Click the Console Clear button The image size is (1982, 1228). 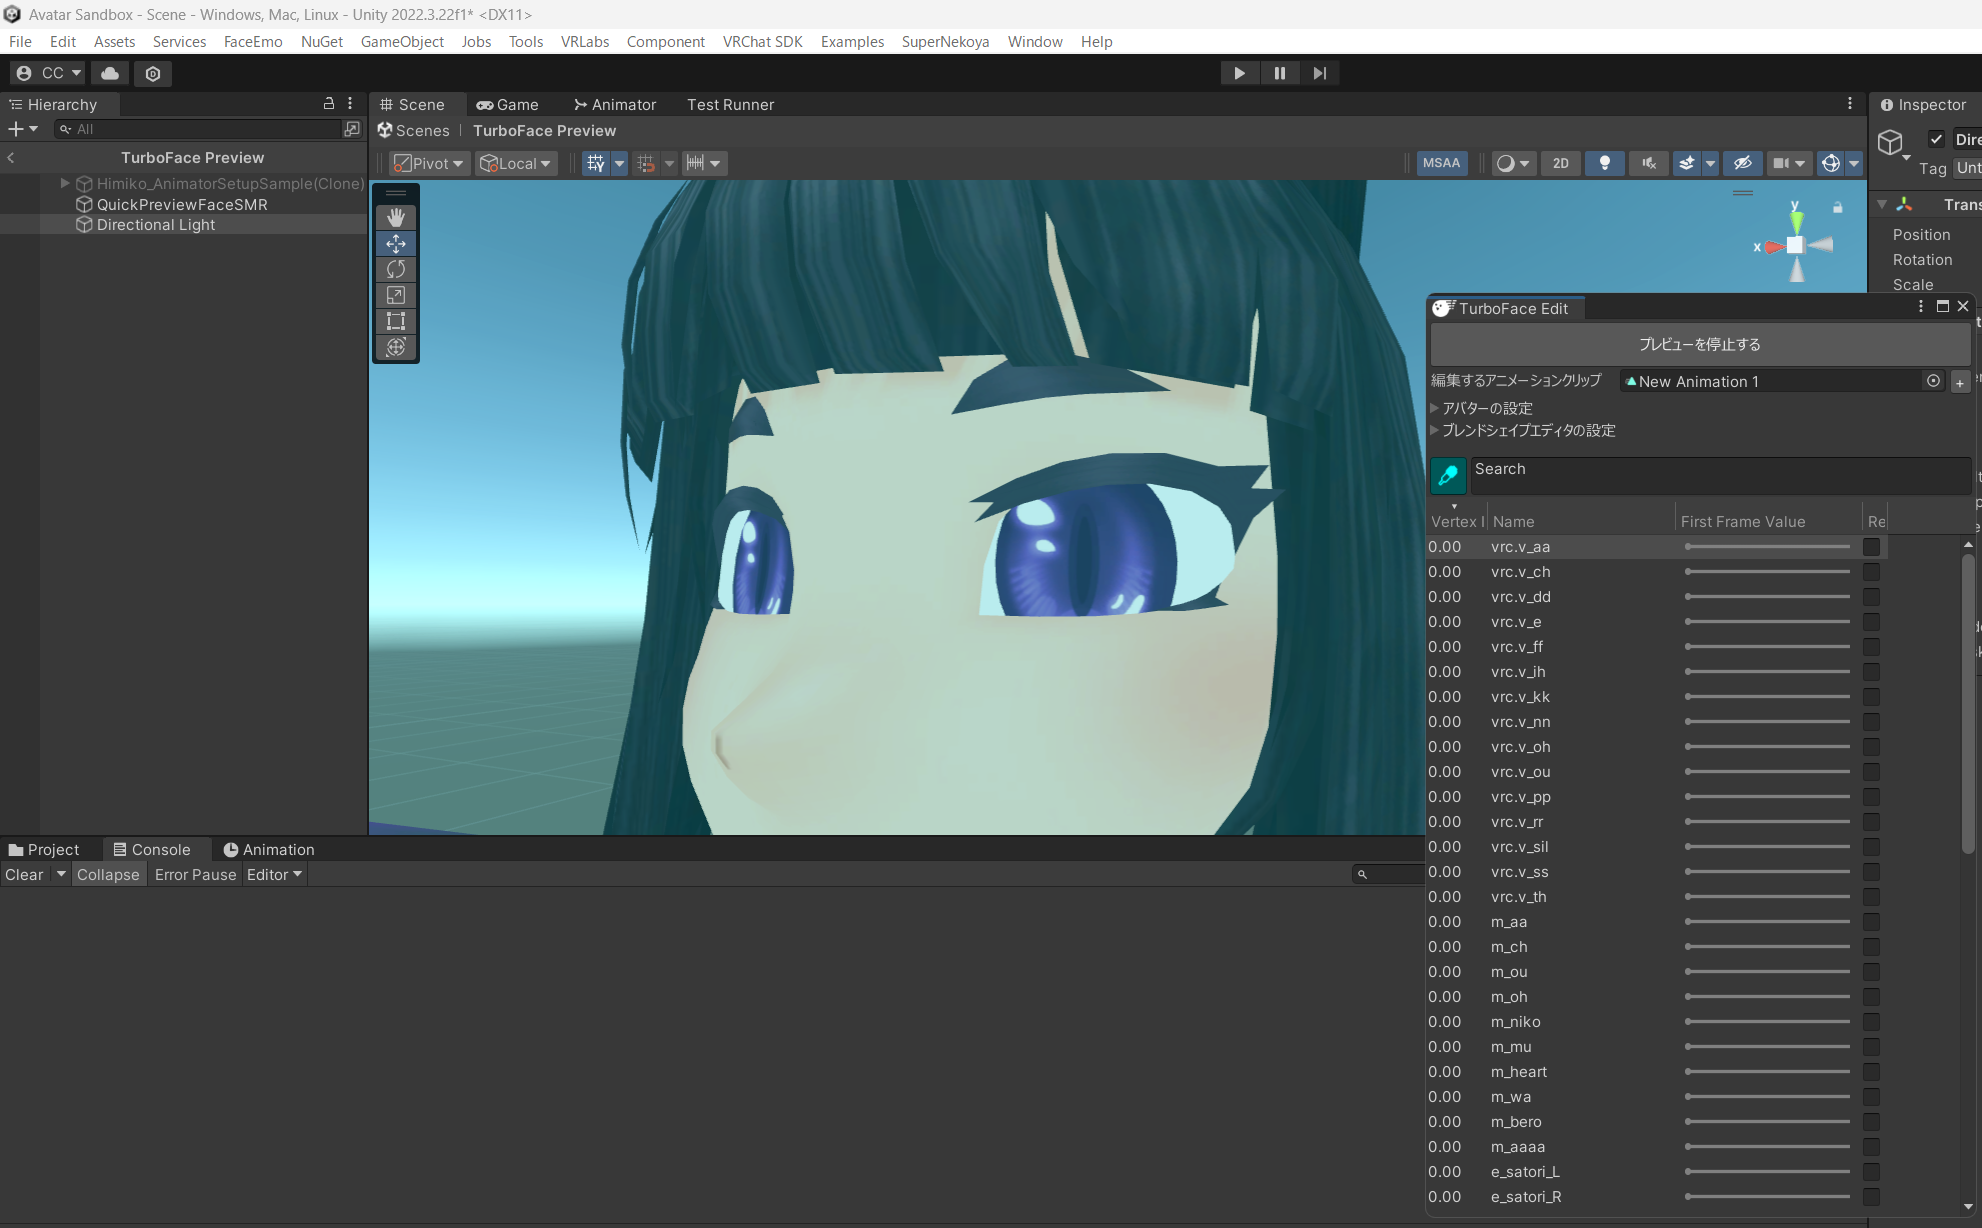click(25, 874)
